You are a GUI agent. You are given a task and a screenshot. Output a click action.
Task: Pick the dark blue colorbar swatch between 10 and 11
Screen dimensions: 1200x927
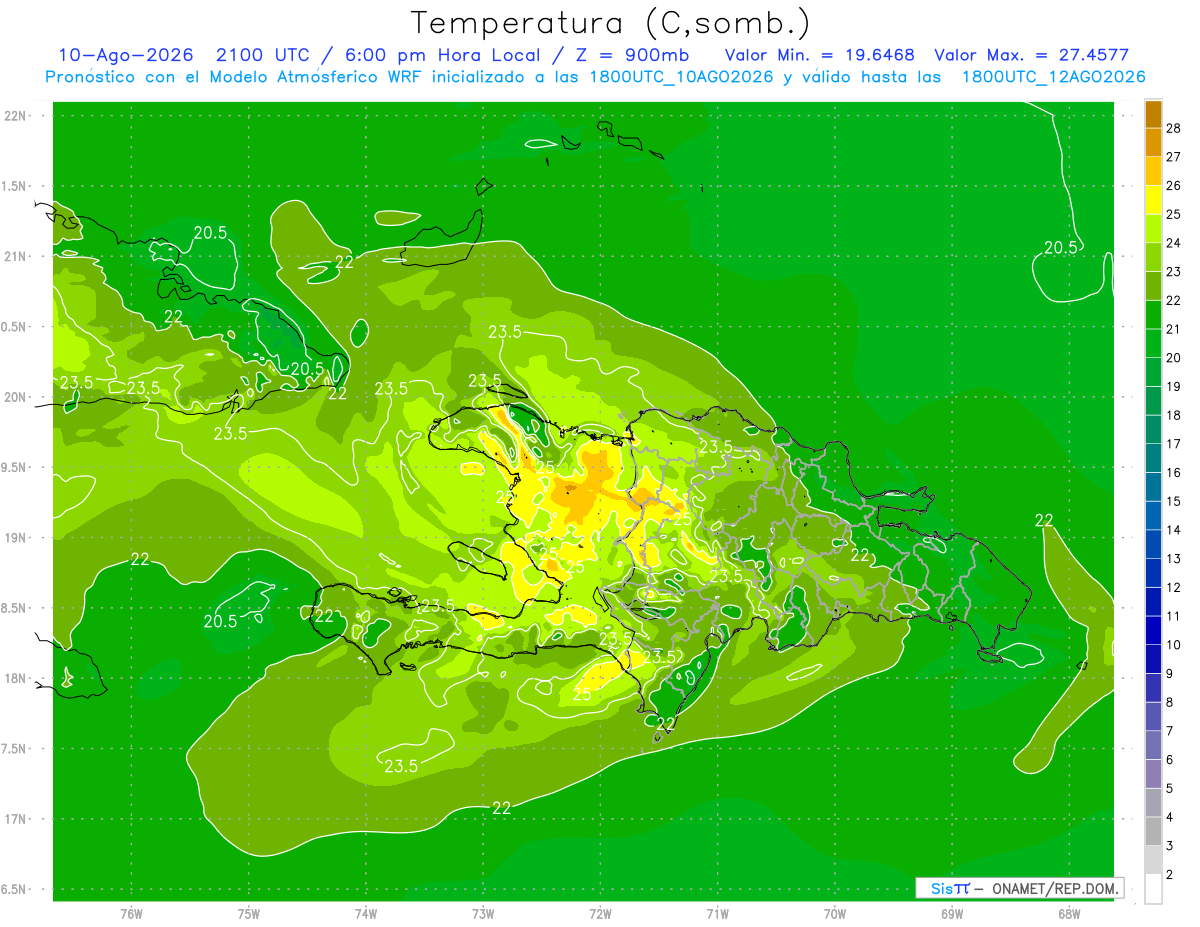pyautogui.click(x=1154, y=630)
